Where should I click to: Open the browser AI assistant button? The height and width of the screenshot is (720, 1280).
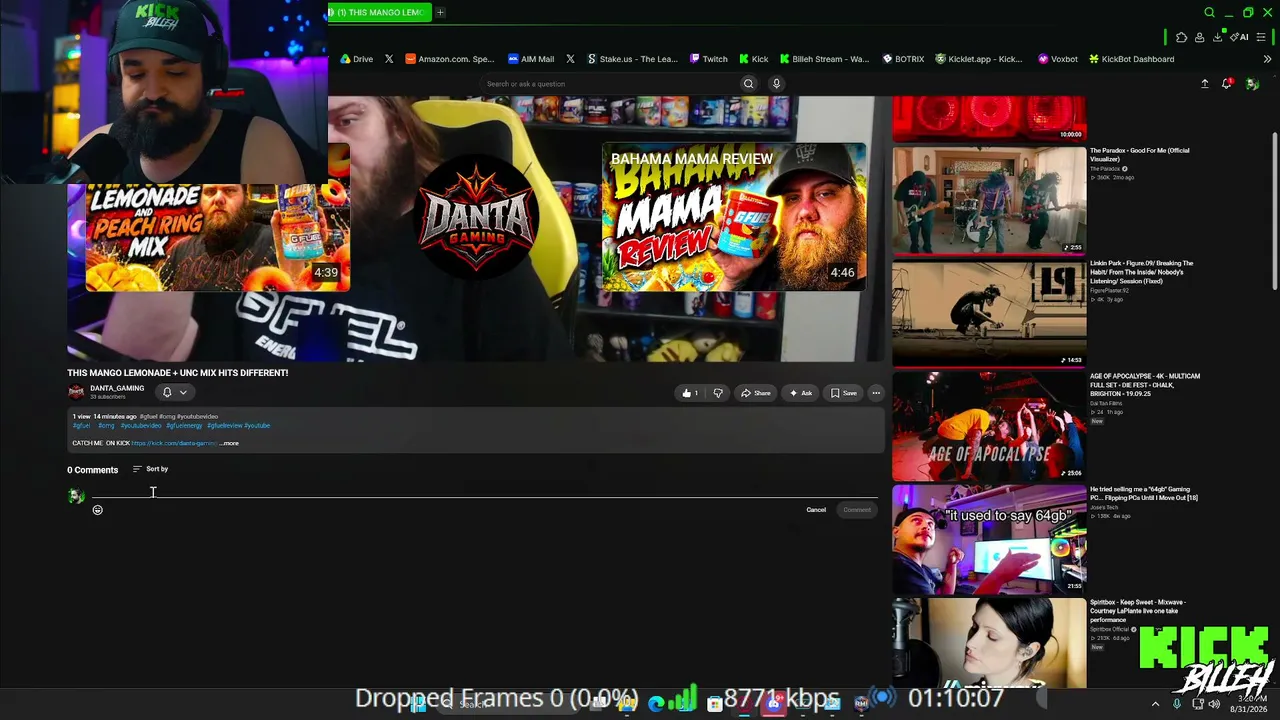1240,37
